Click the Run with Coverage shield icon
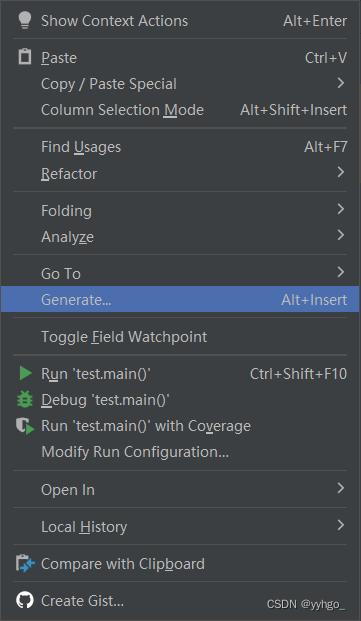 click(25, 426)
